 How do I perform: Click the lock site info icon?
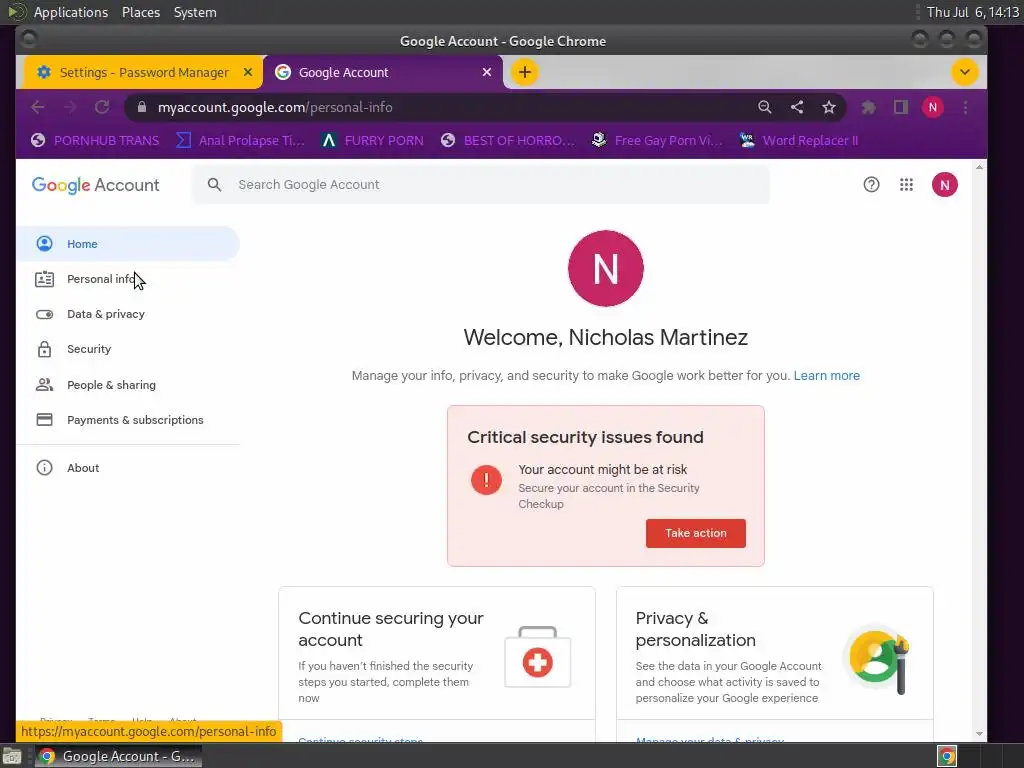142,107
